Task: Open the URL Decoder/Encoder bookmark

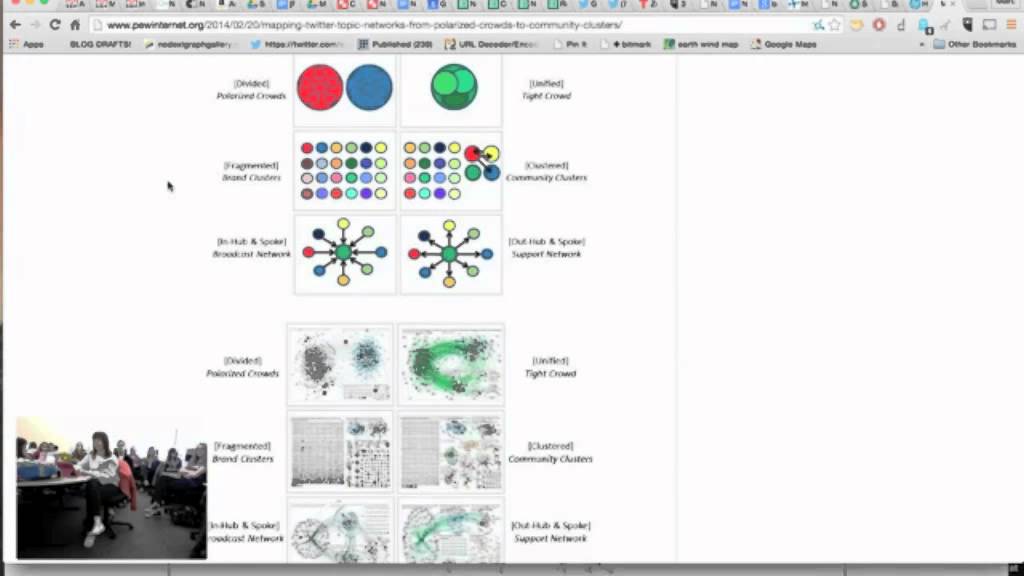Action: [x=491, y=44]
